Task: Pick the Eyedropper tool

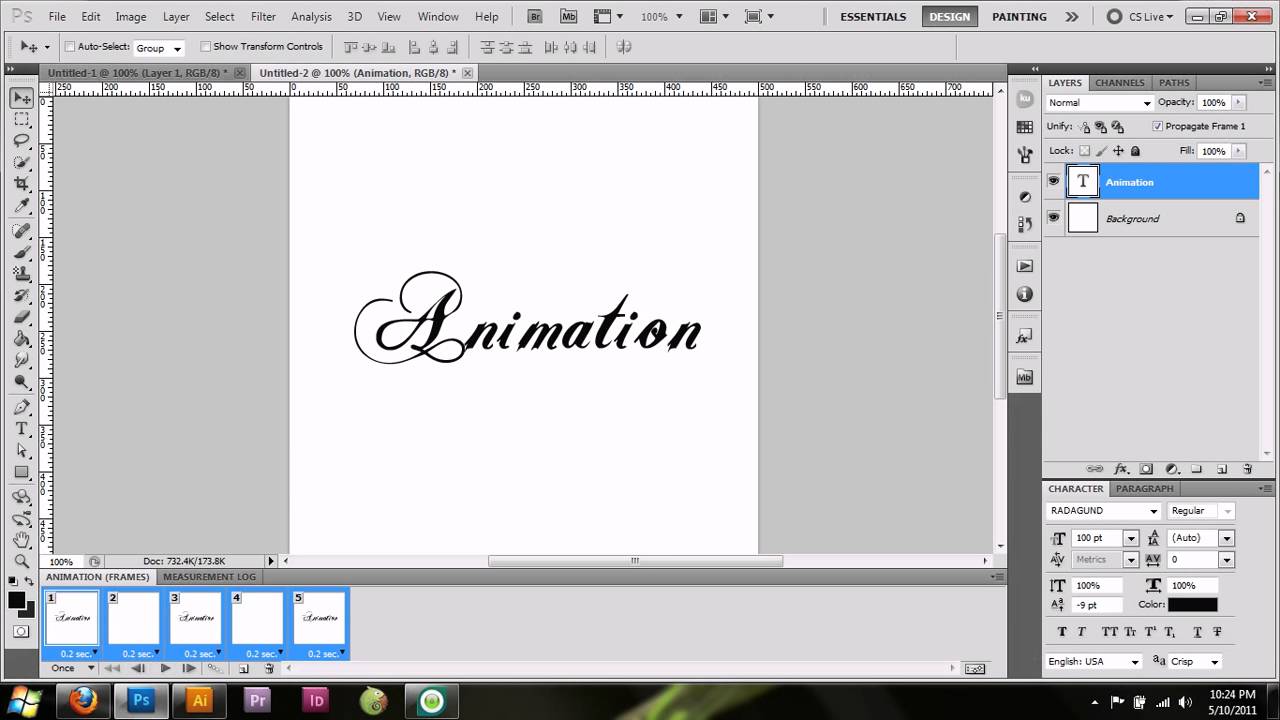Action: coord(21,206)
